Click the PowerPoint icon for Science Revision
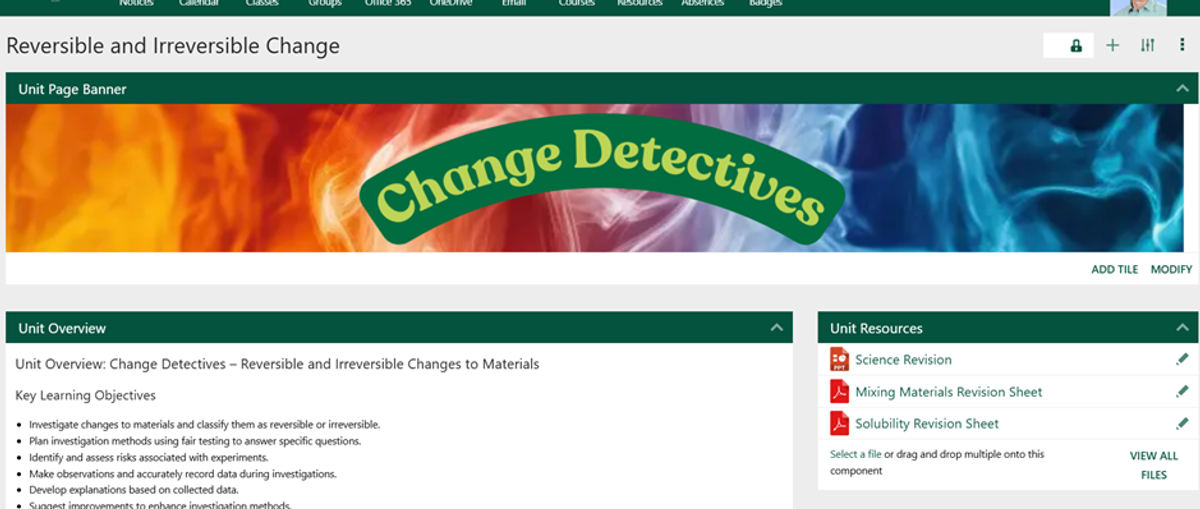The image size is (1200, 509). point(839,359)
